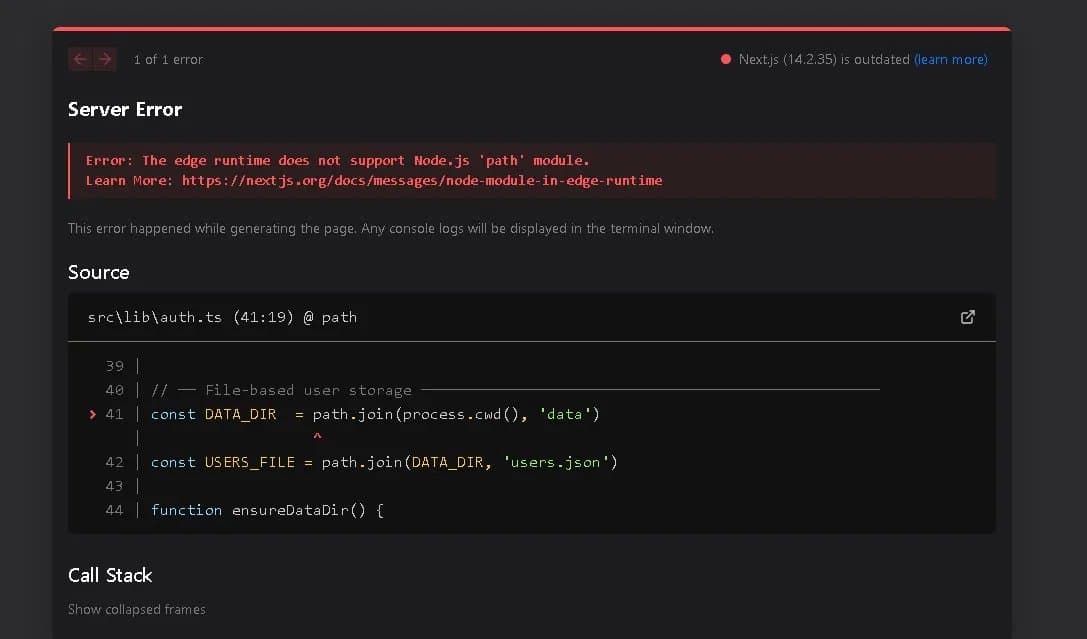
Task: Click the red outdated status dot
Action: [726, 60]
